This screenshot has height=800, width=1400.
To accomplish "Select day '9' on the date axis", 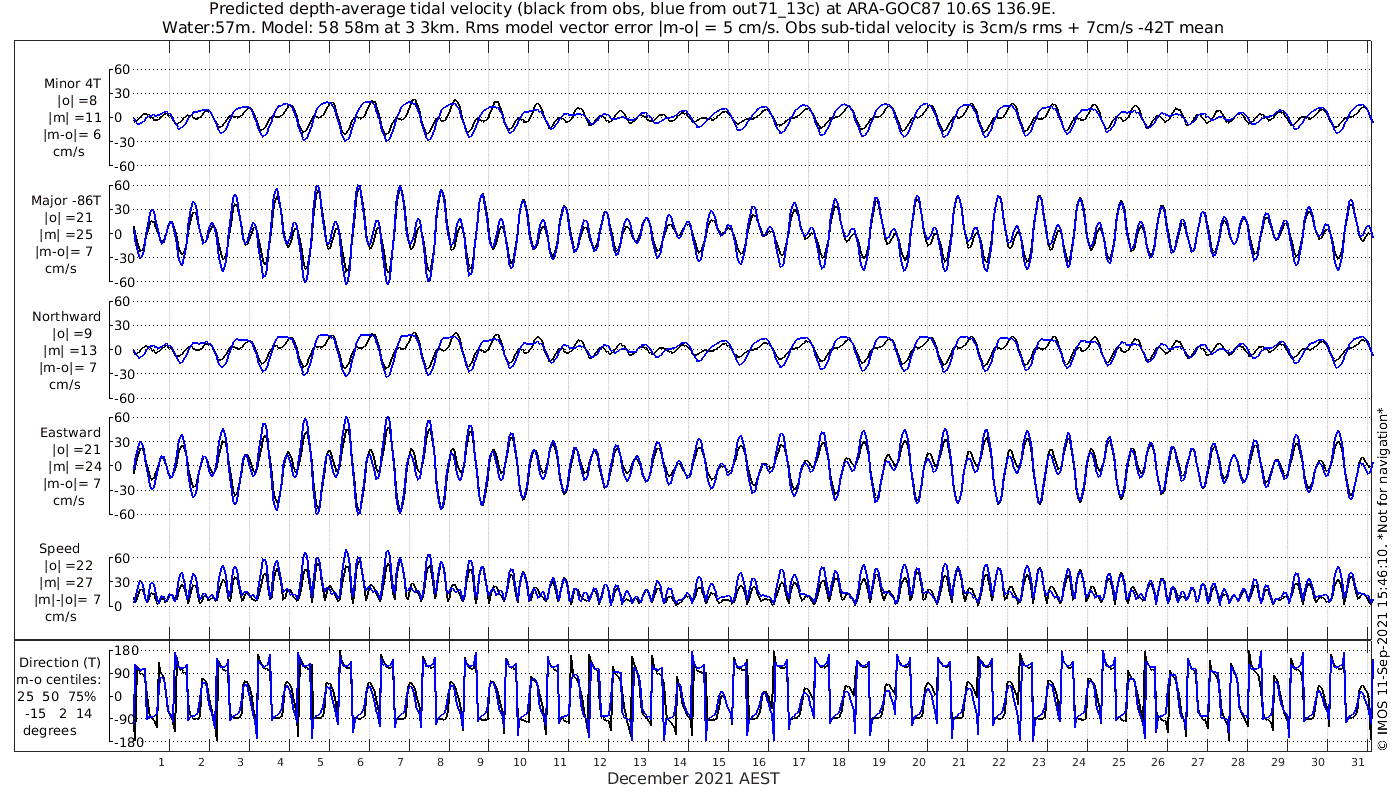I will coord(480,762).
